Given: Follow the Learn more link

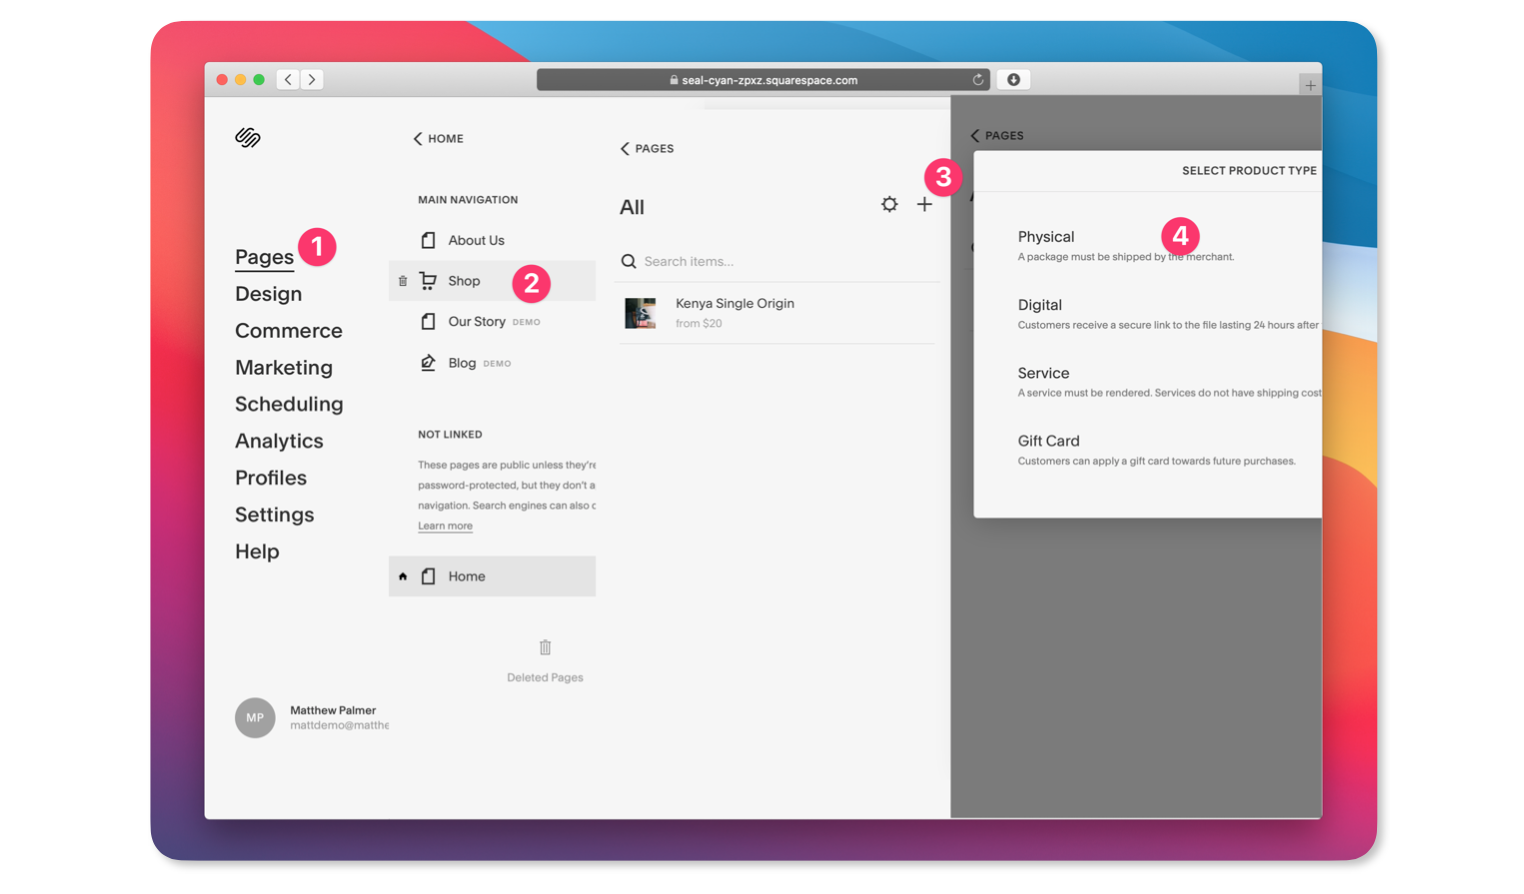Looking at the screenshot, I should [x=445, y=526].
